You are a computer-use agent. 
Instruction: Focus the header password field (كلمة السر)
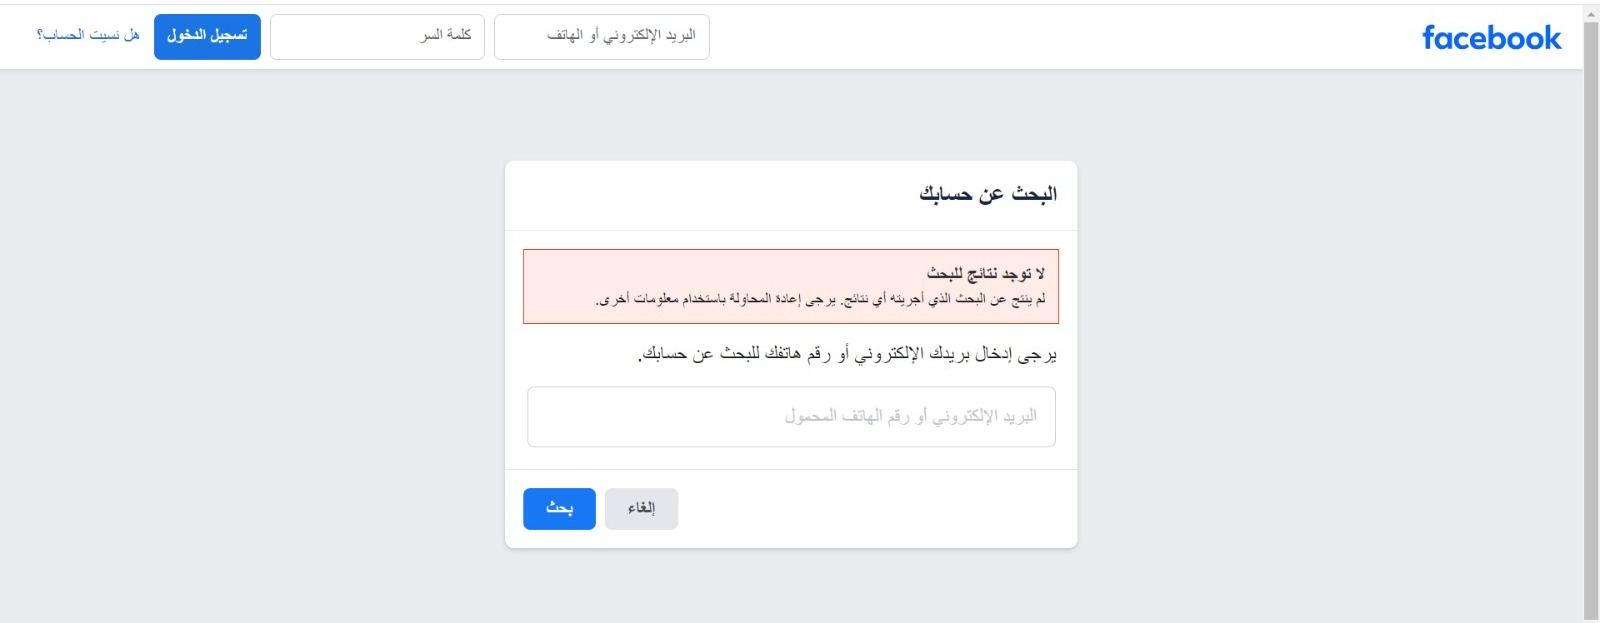(x=377, y=37)
